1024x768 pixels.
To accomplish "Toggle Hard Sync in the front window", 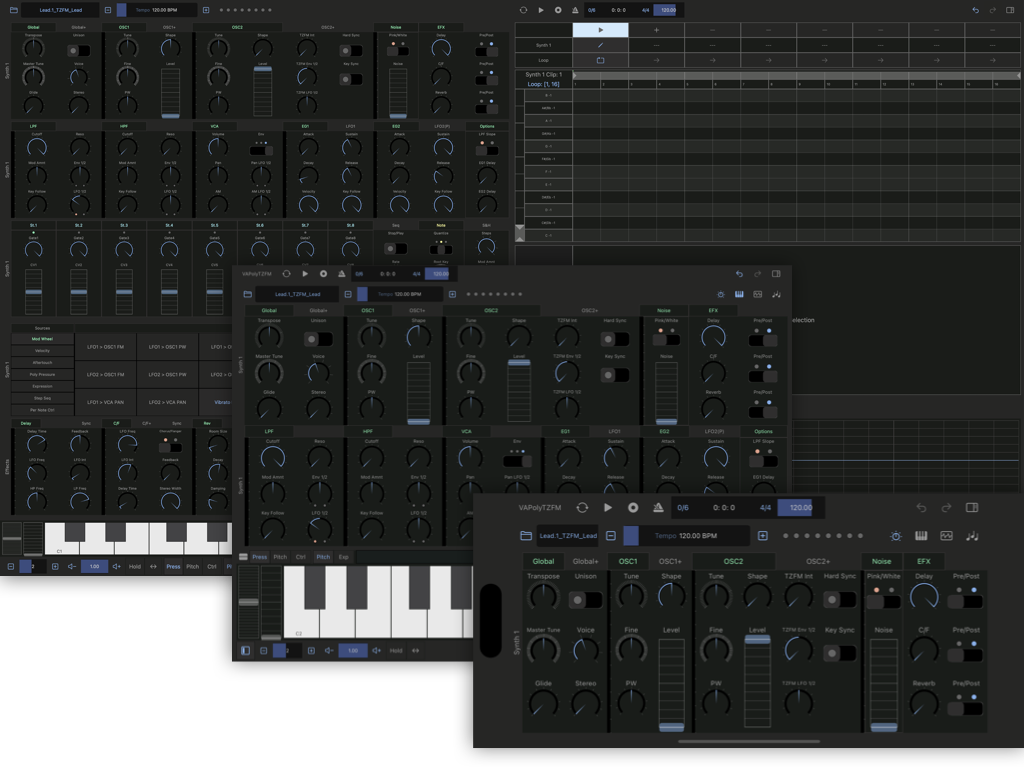I will pyautogui.click(x=838, y=600).
